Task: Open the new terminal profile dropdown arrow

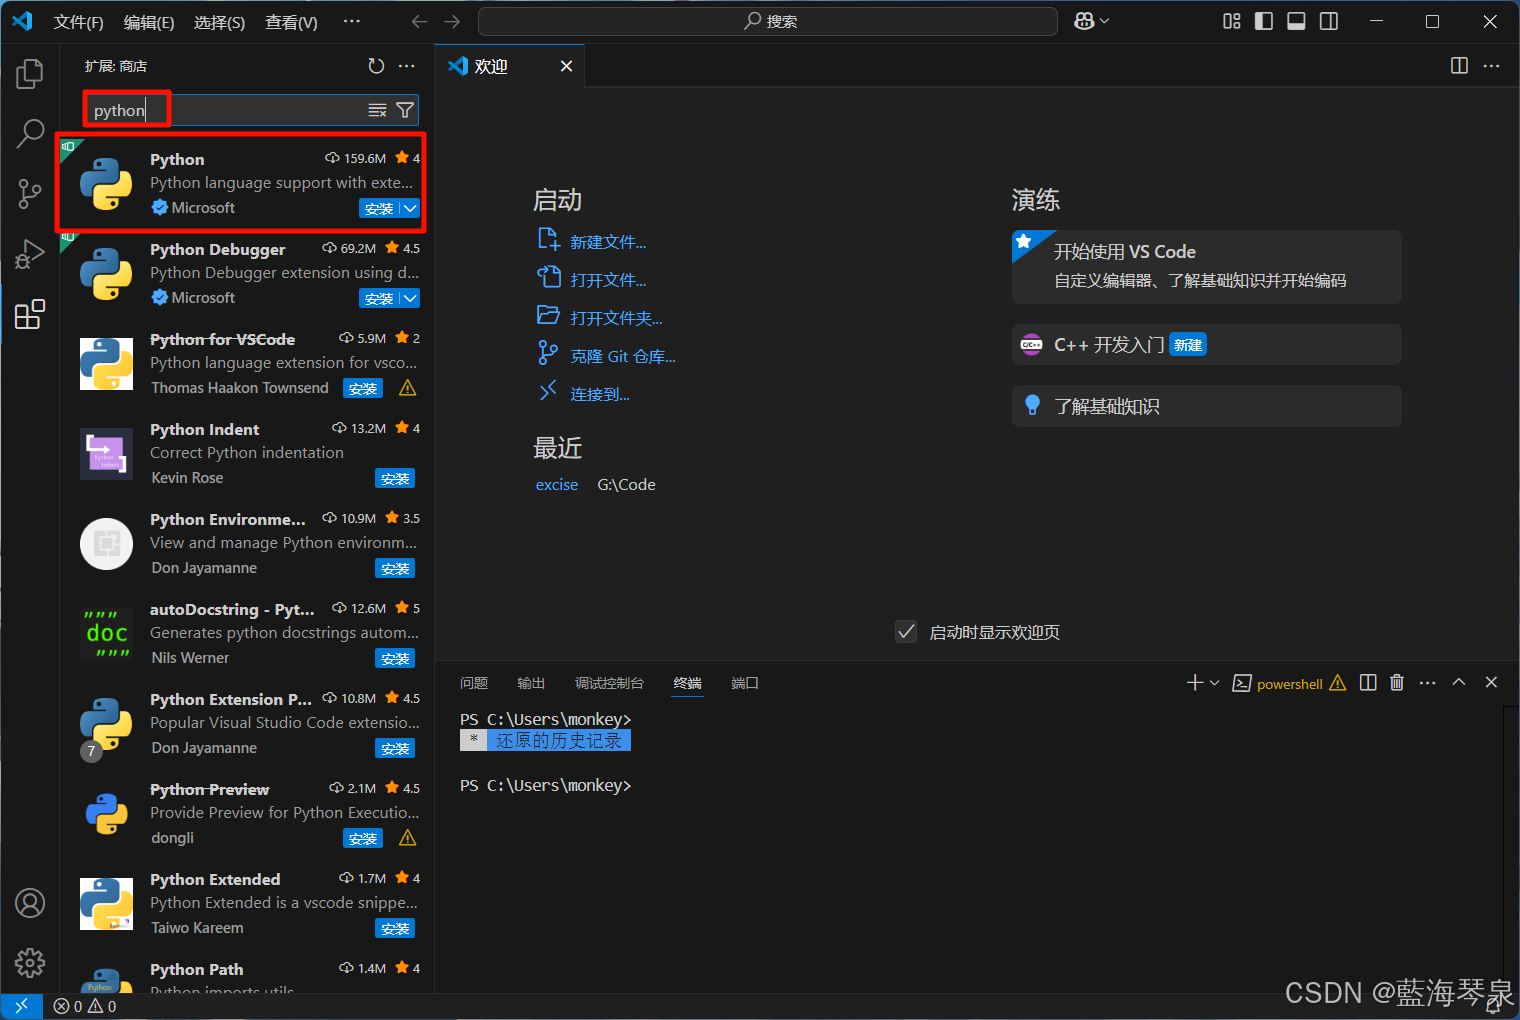Action: (1215, 683)
